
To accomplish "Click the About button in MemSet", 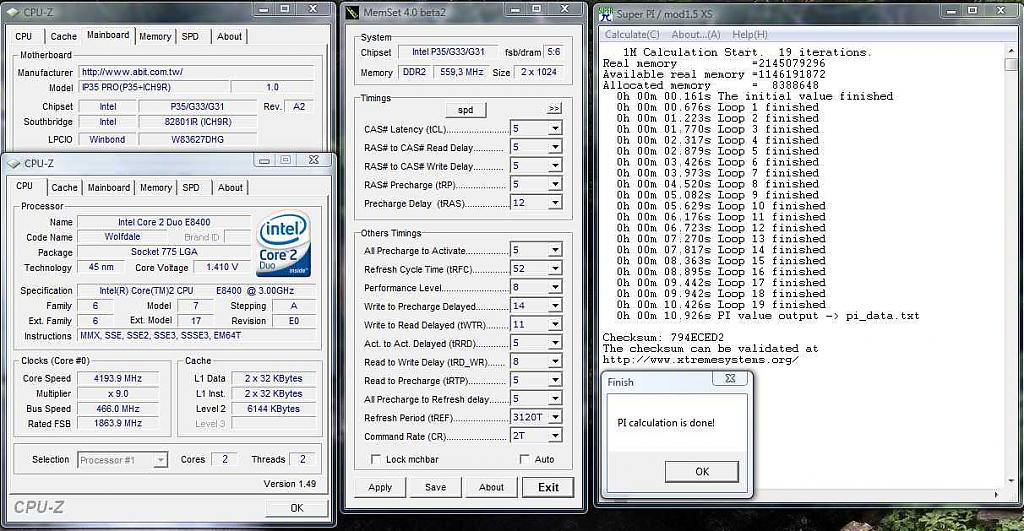I will click(491, 487).
